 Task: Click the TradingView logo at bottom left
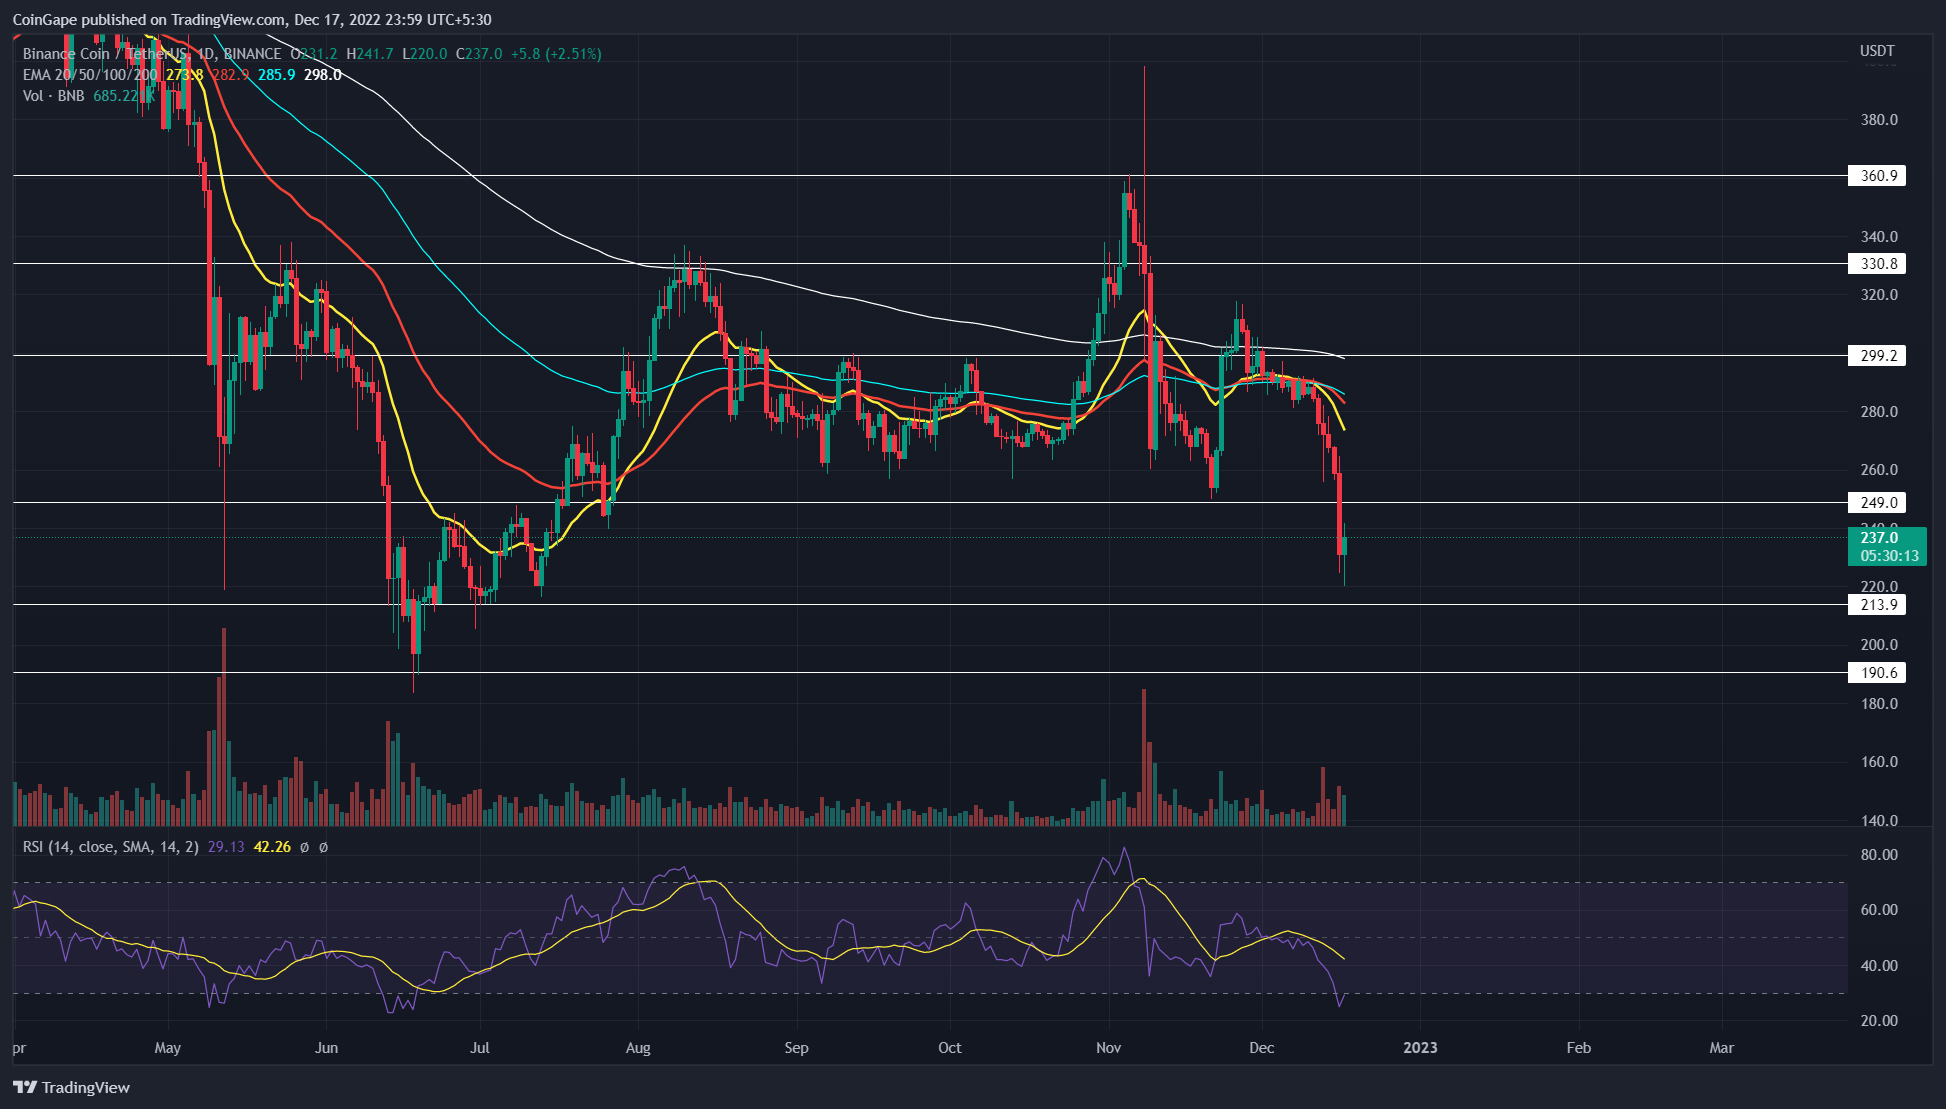[71, 1087]
